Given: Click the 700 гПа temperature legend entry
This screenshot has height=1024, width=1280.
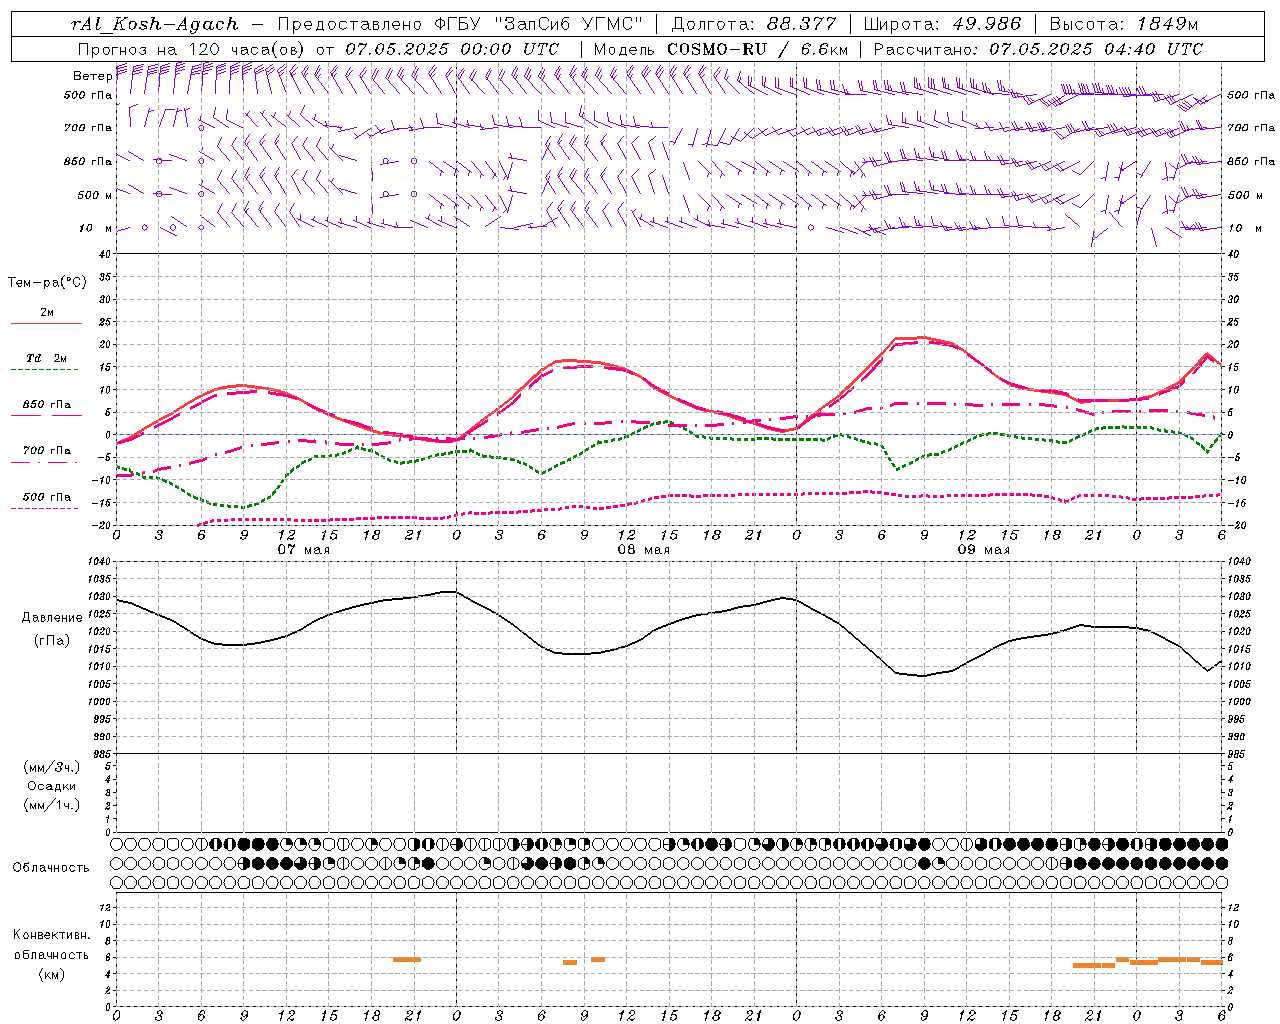Looking at the screenshot, I should [47, 451].
